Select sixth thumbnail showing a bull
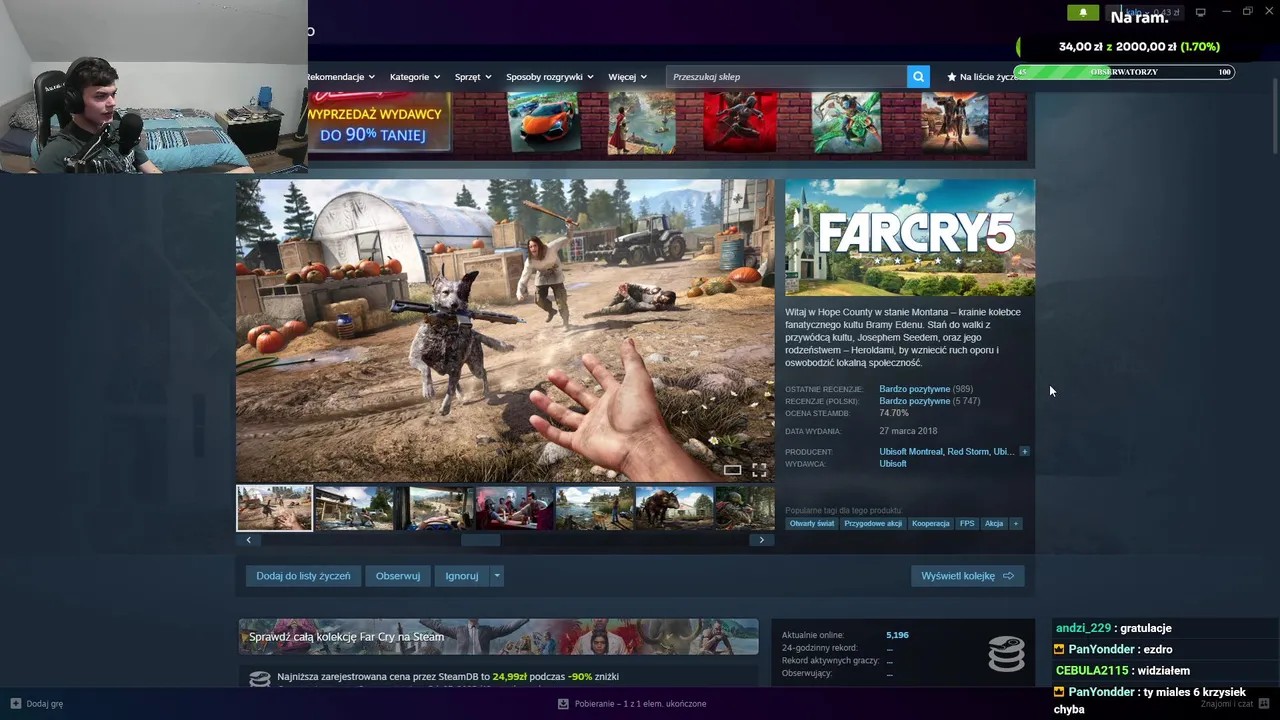The height and width of the screenshot is (720, 1280). 674,508
